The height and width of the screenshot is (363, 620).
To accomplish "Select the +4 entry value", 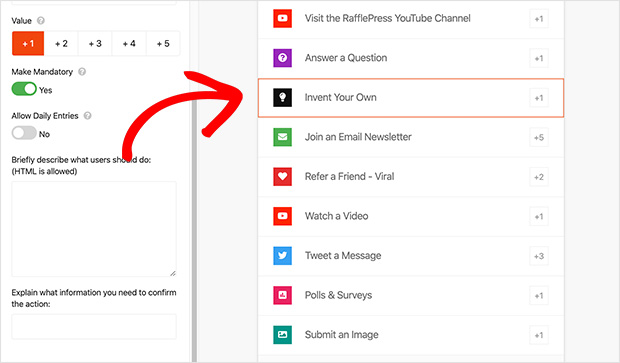I will coord(129,43).
